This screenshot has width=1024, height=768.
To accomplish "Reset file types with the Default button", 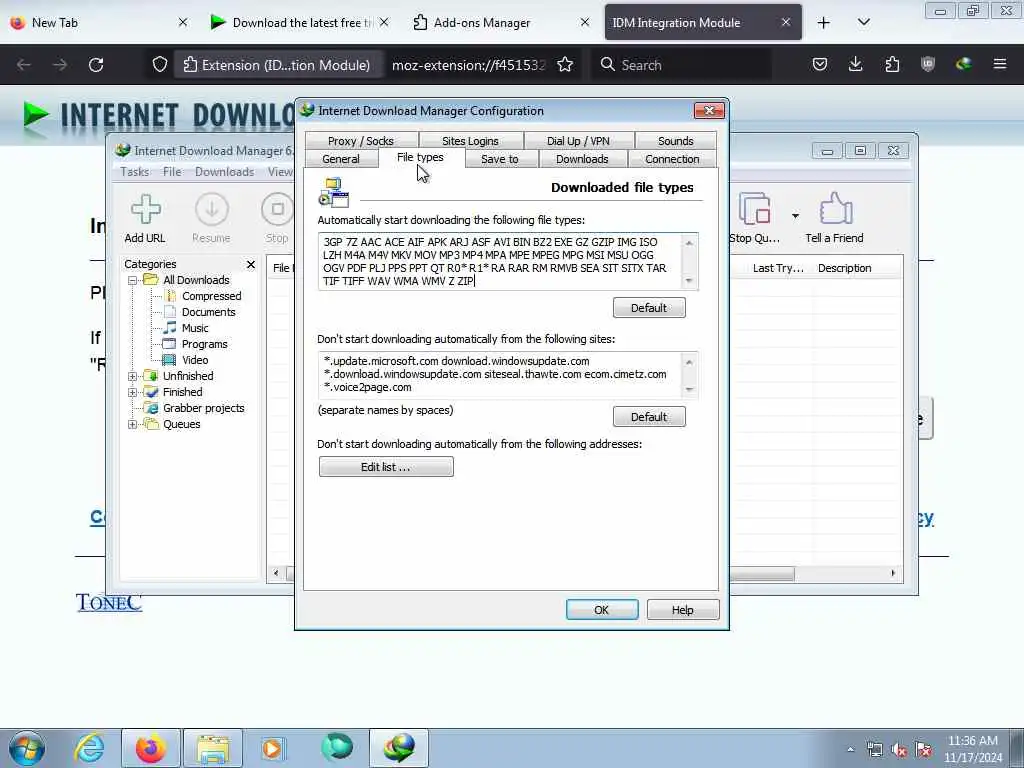I will [649, 308].
